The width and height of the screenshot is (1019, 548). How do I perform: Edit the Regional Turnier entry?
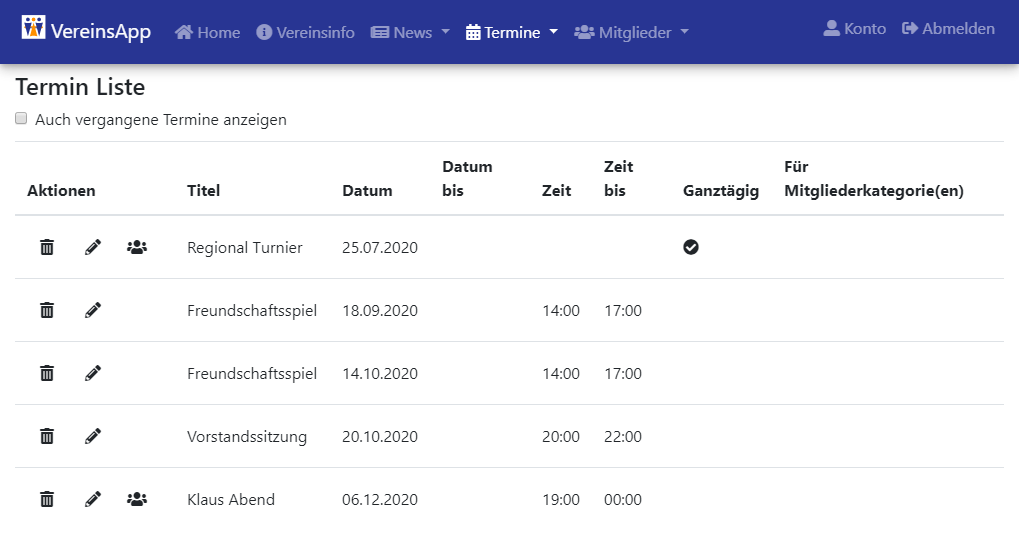click(93, 247)
